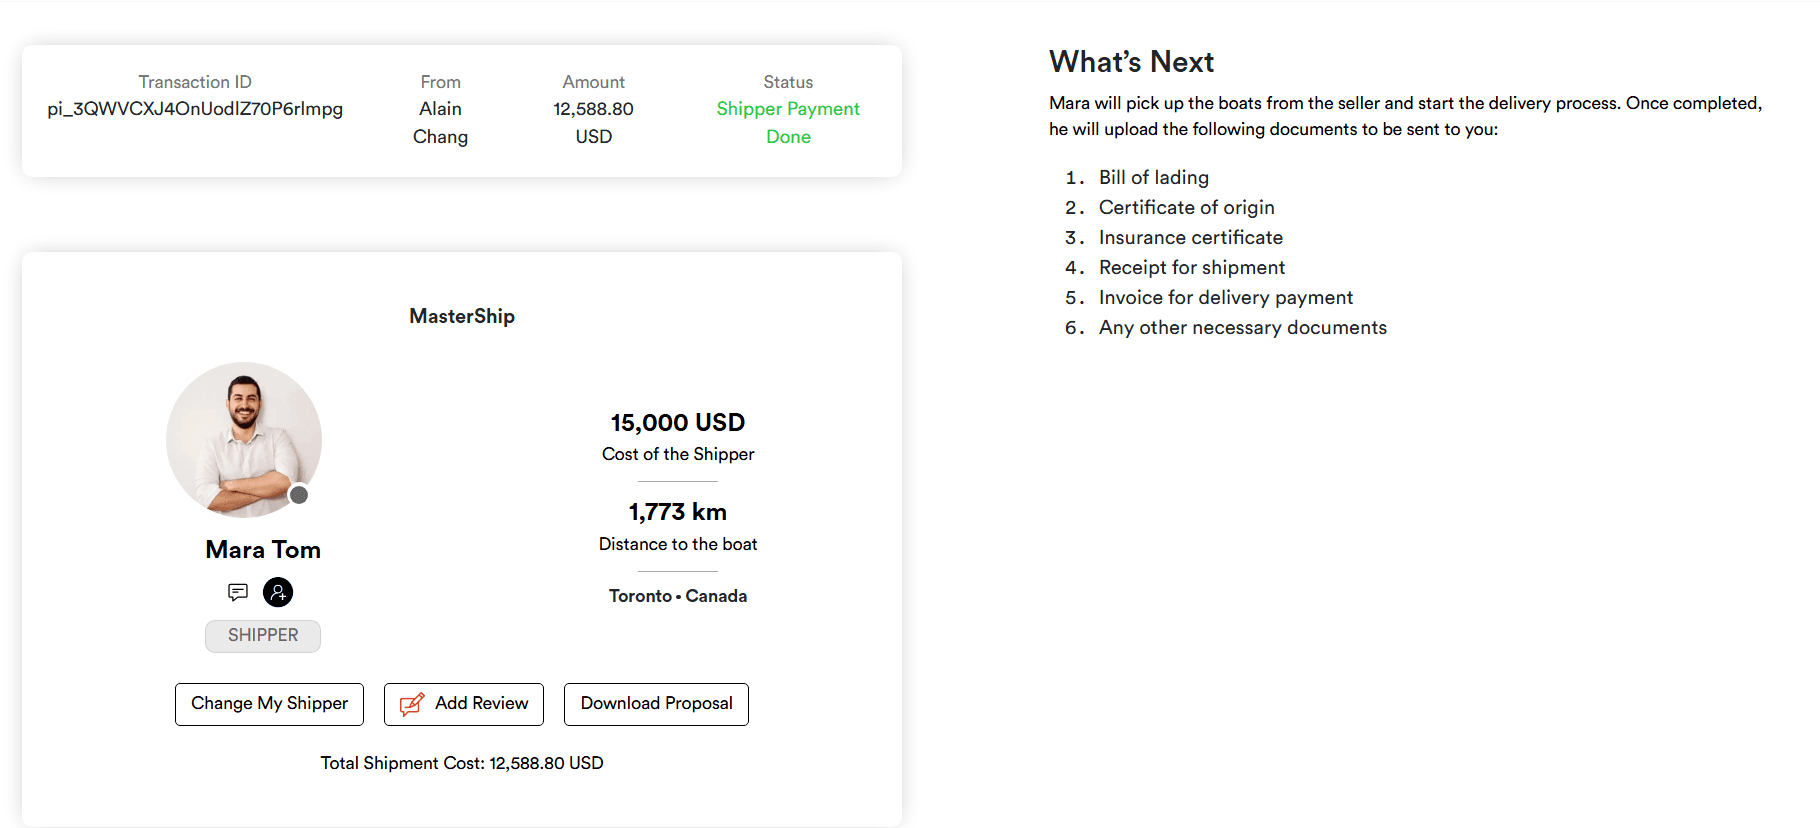Select the Insurance certificate list item

click(1190, 238)
